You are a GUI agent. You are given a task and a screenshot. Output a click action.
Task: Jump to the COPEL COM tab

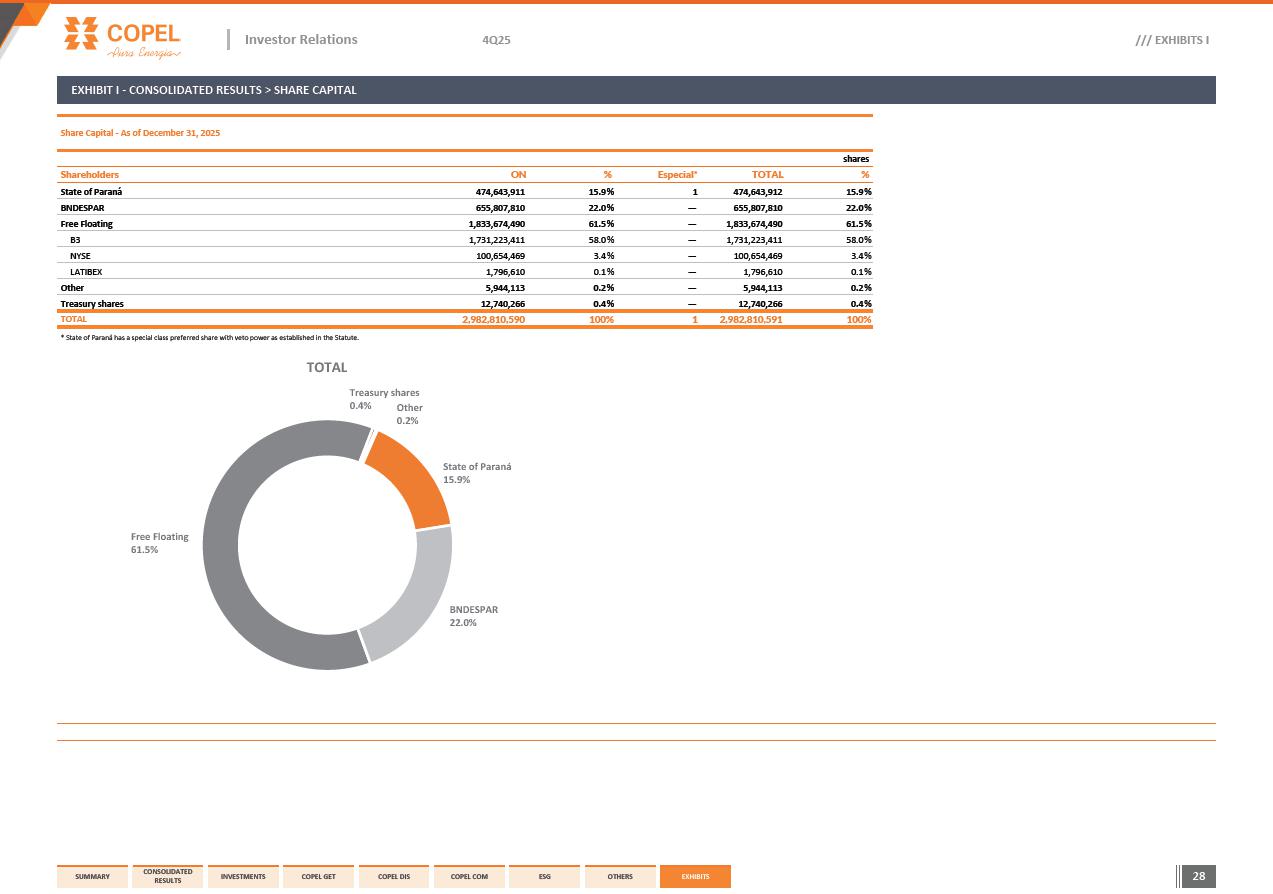(469, 877)
